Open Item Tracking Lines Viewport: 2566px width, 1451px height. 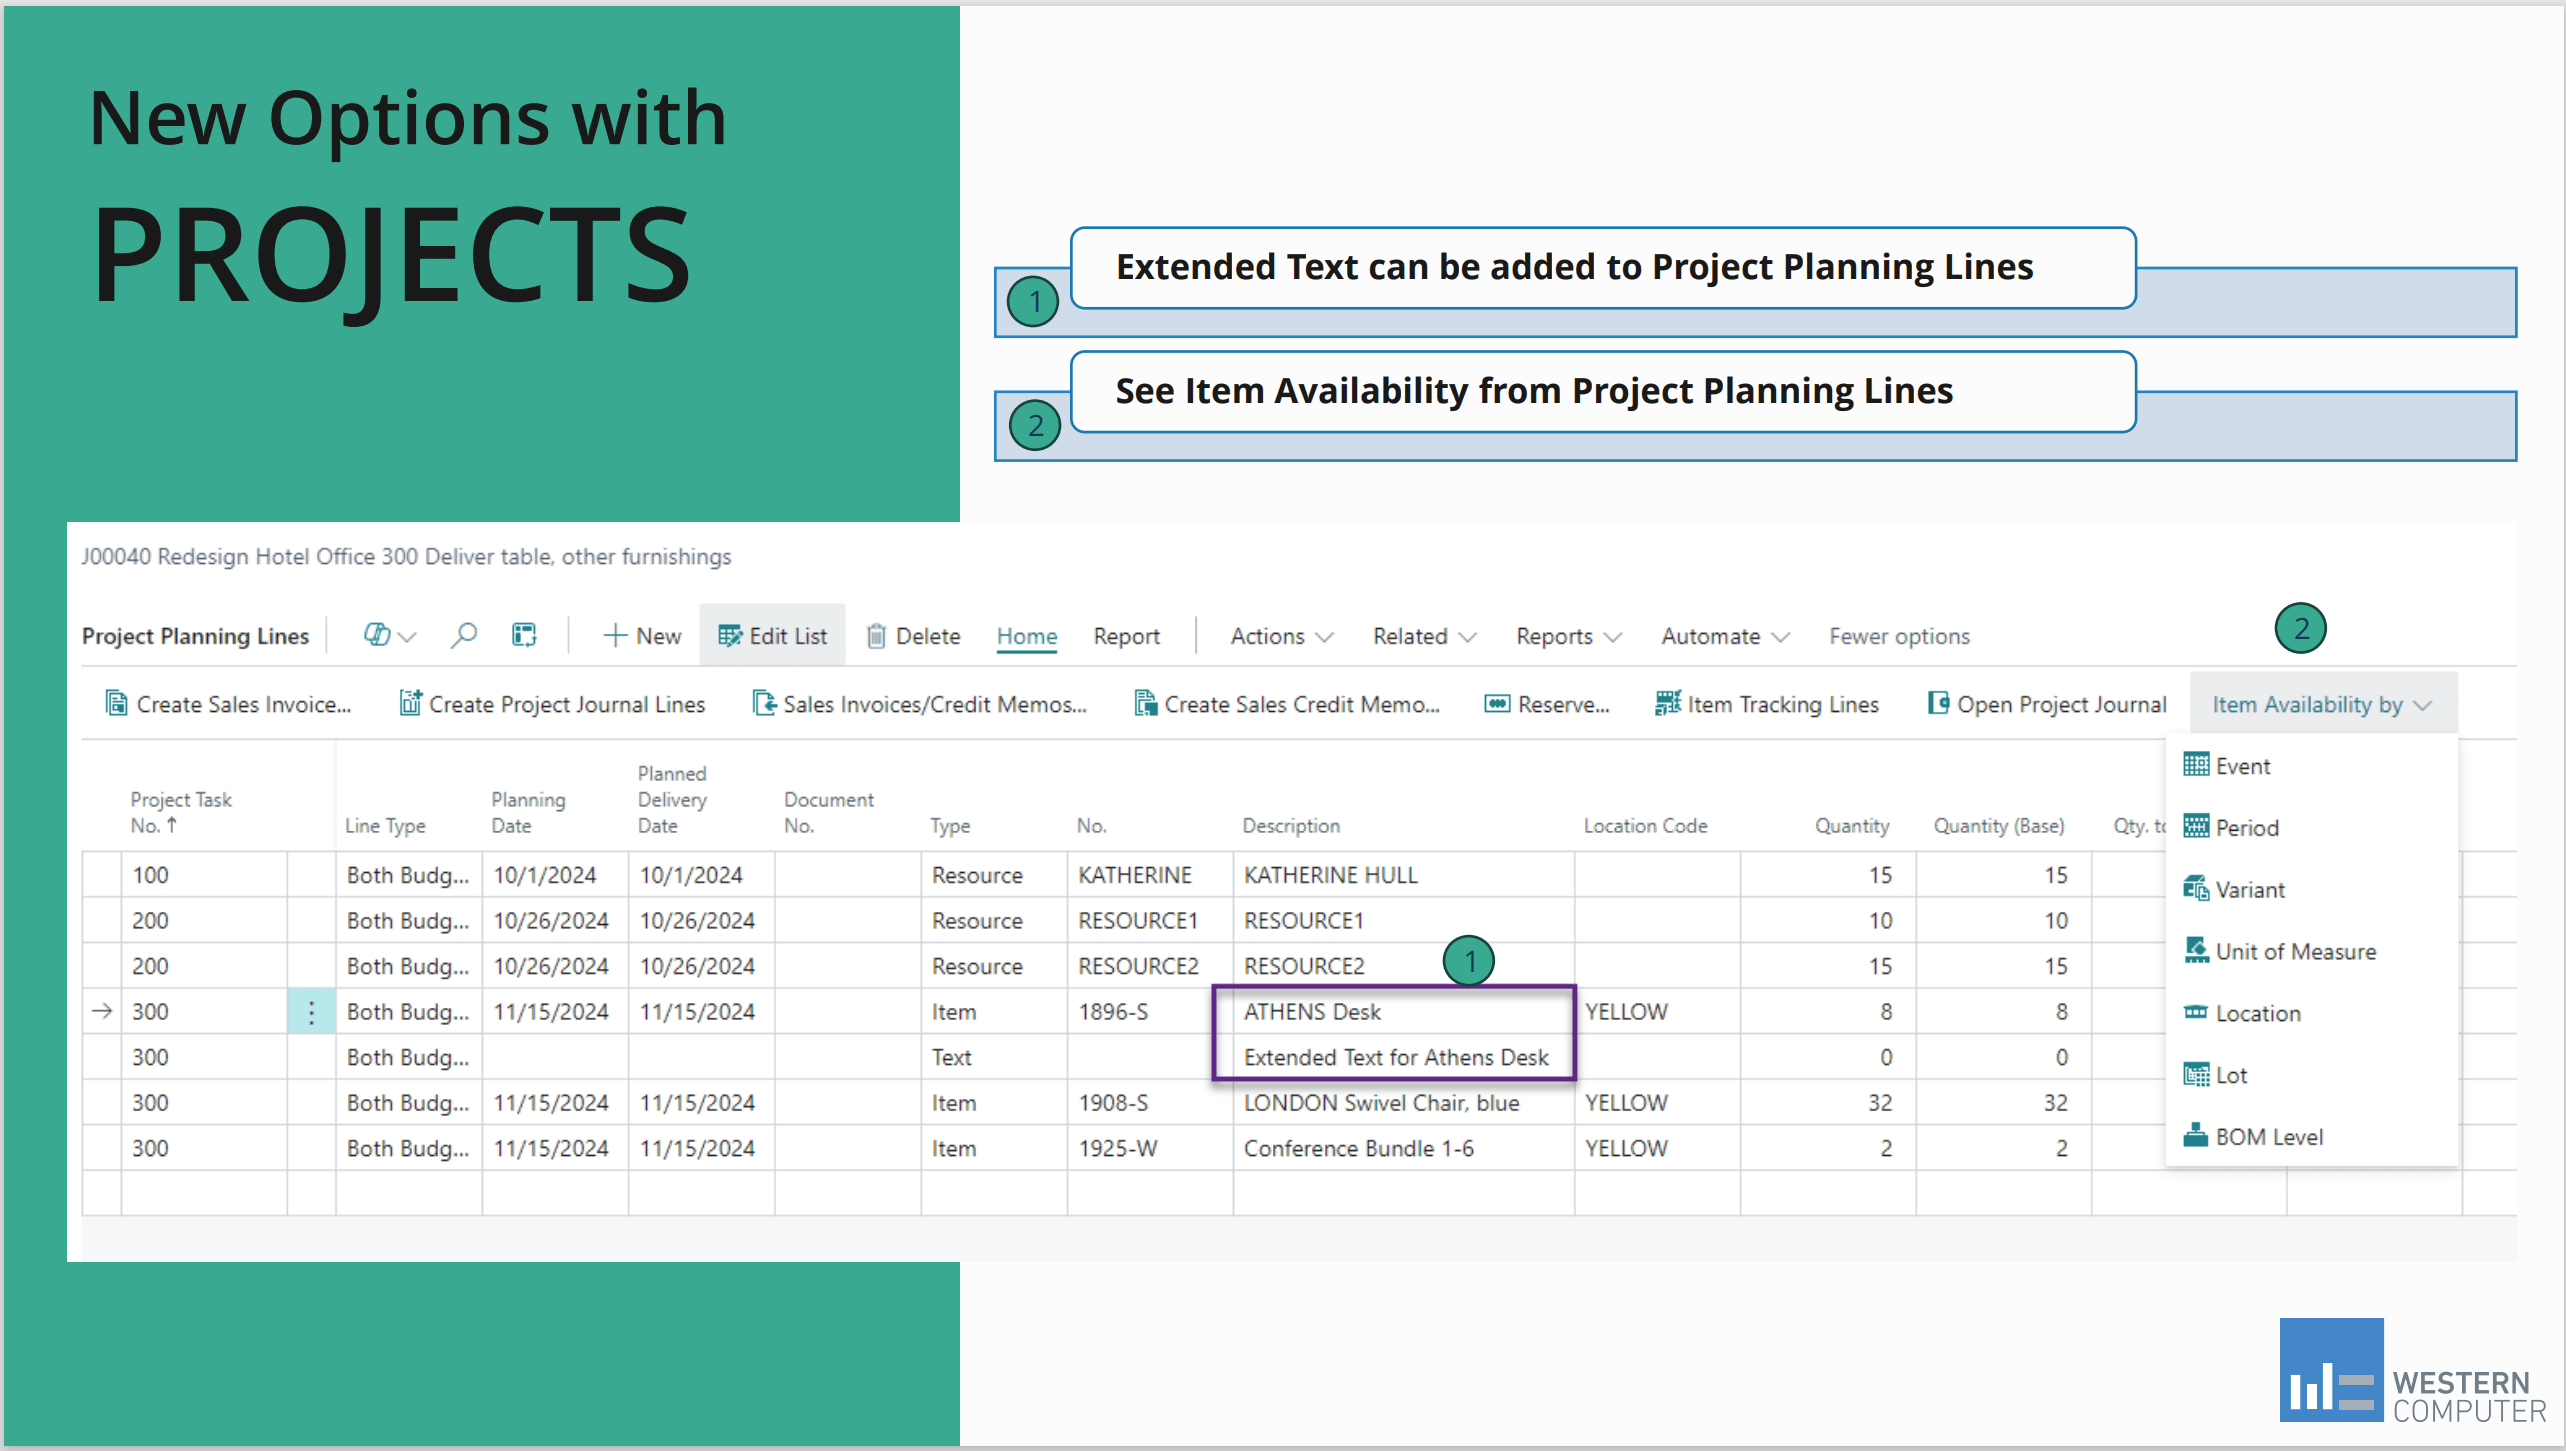click(1767, 704)
